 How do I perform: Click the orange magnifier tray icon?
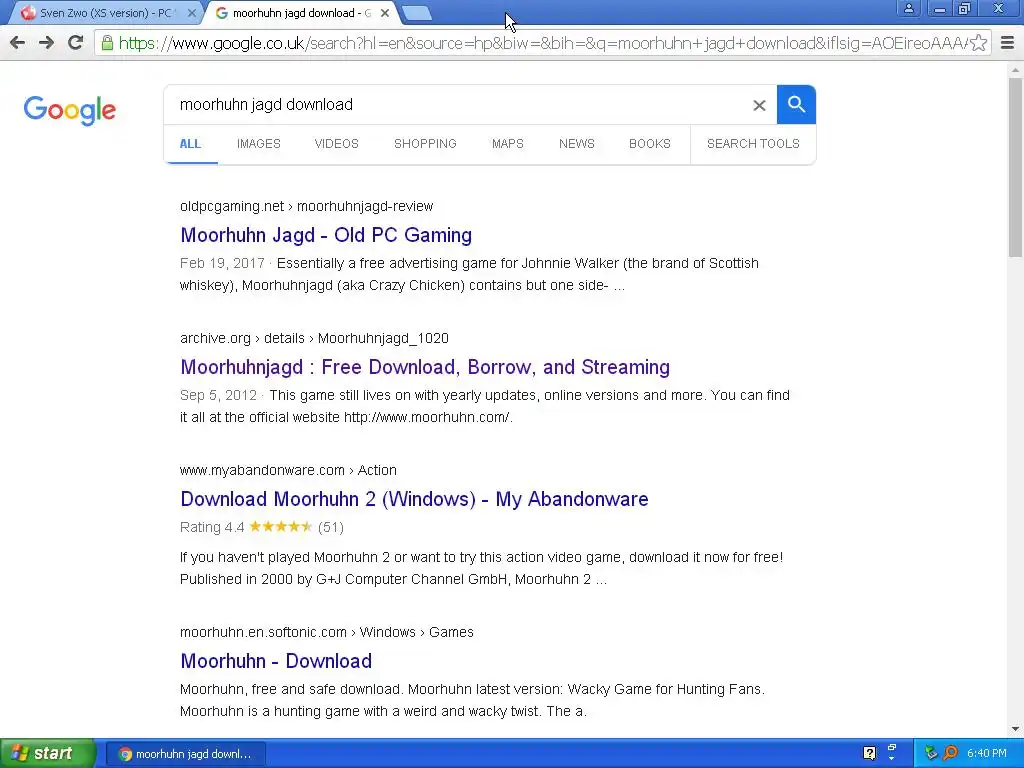tap(950, 753)
